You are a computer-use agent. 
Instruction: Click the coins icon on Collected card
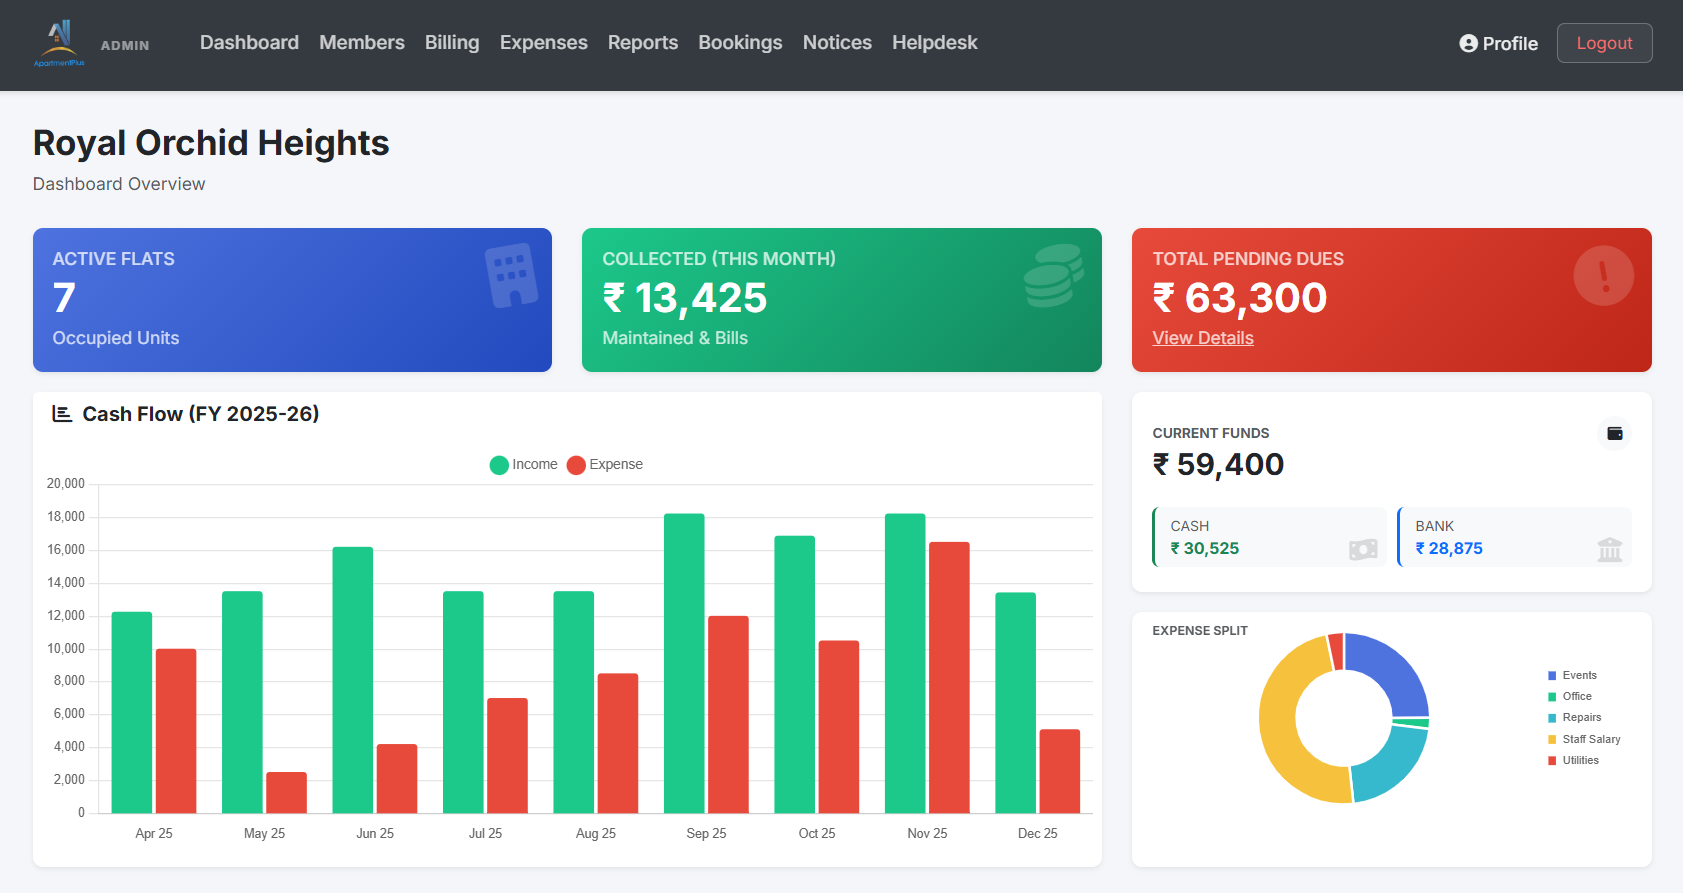[x=1054, y=275]
